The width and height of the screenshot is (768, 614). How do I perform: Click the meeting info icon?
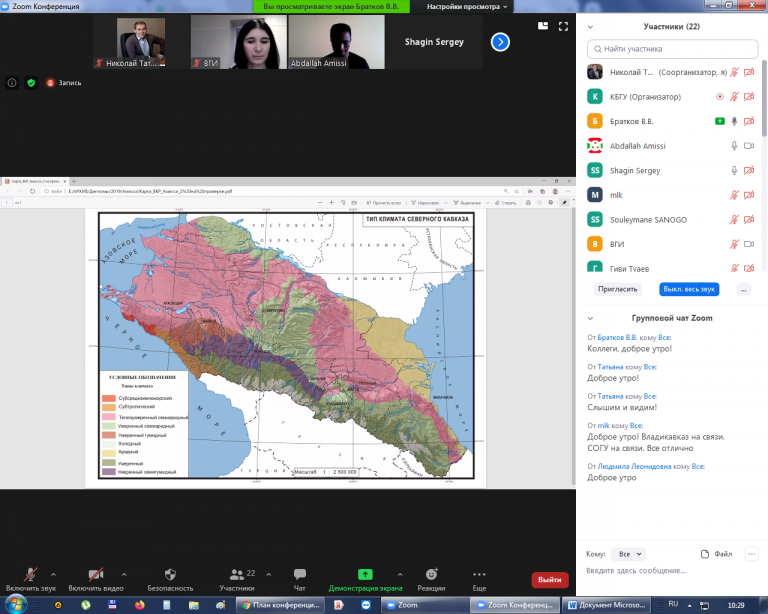[12, 83]
